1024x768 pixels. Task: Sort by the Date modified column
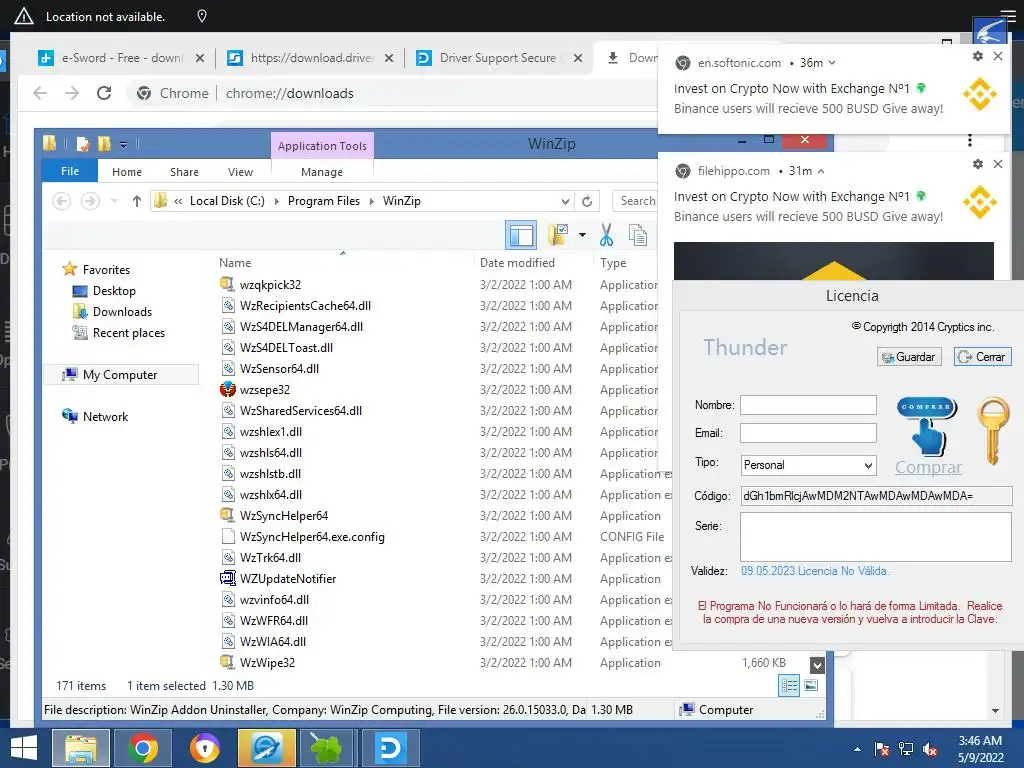pyautogui.click(x=517, y=263)
